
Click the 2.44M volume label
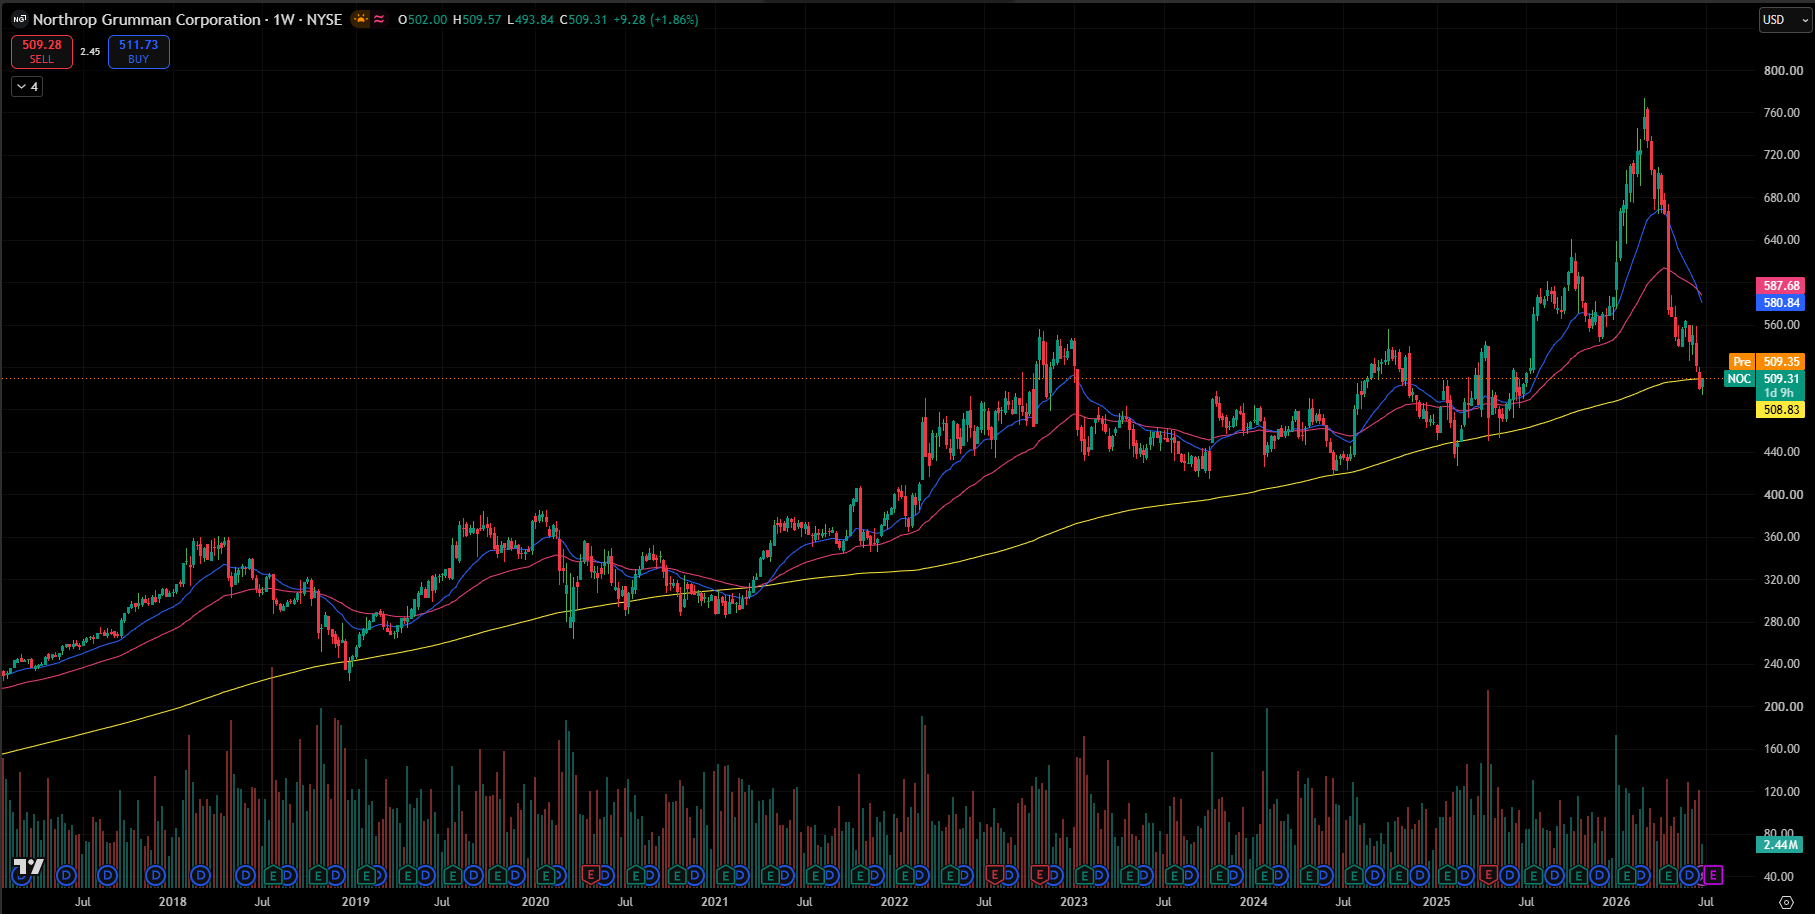tap(1780, 845)
